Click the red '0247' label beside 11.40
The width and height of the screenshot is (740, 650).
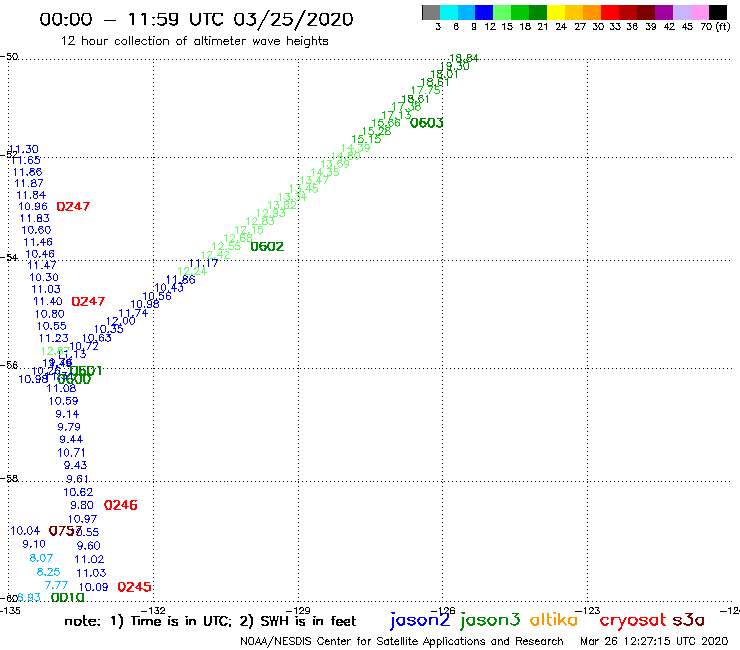(x=88, y=301)
